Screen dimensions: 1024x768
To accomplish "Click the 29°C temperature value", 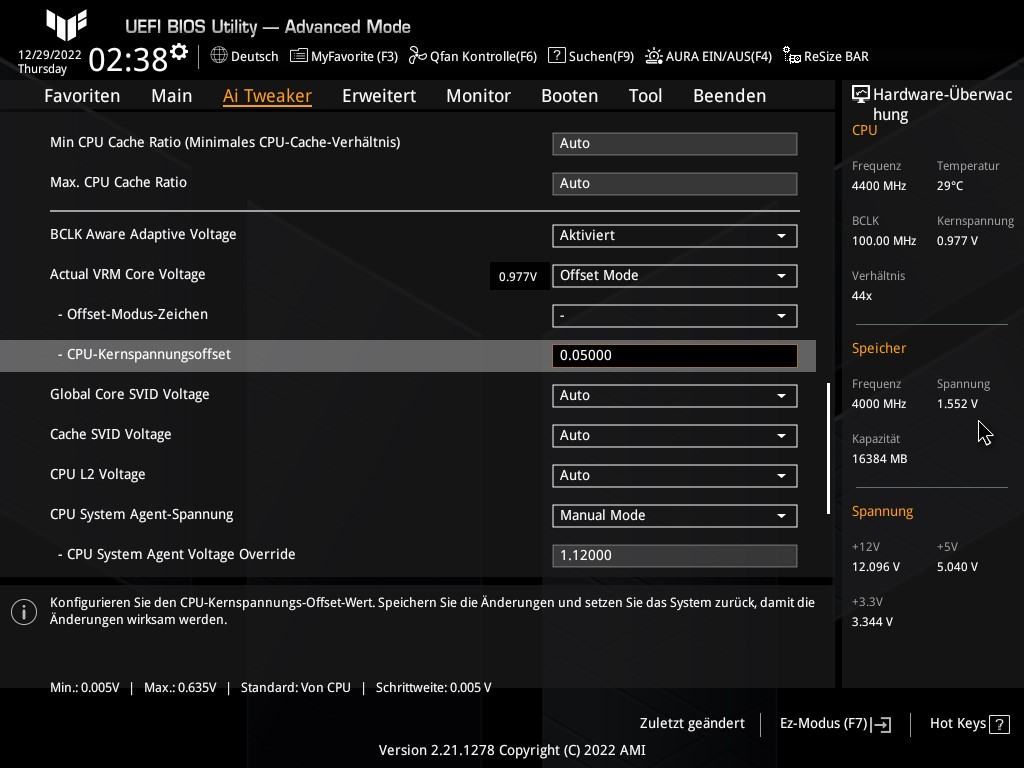I will [950, 186].
